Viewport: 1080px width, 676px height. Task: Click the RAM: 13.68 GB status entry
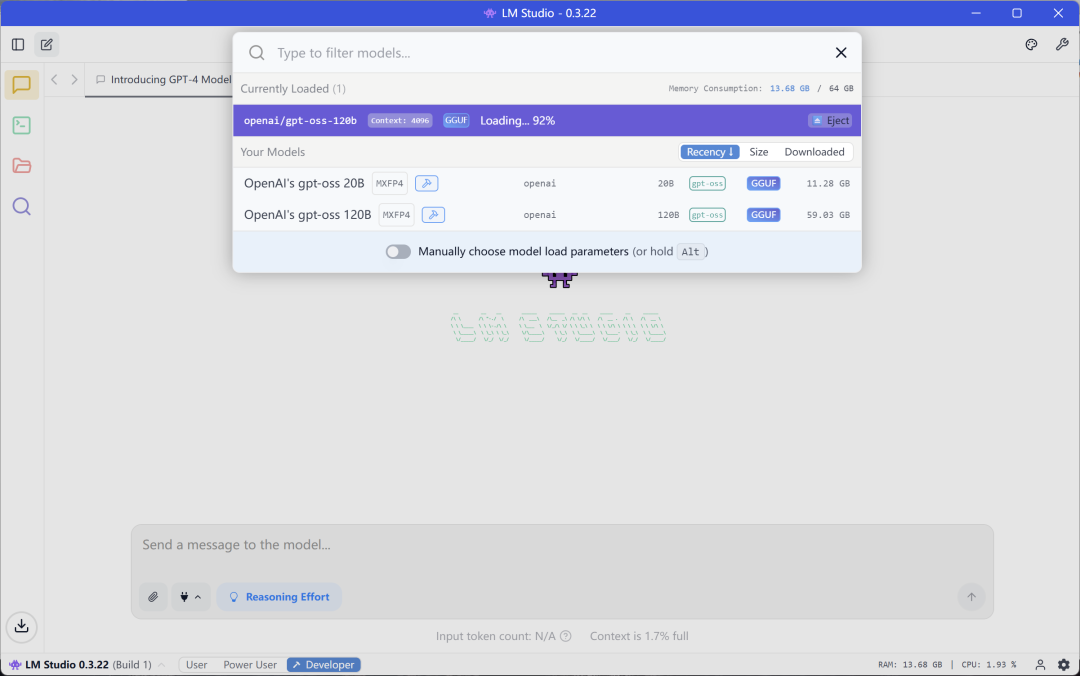pos(910,665)
